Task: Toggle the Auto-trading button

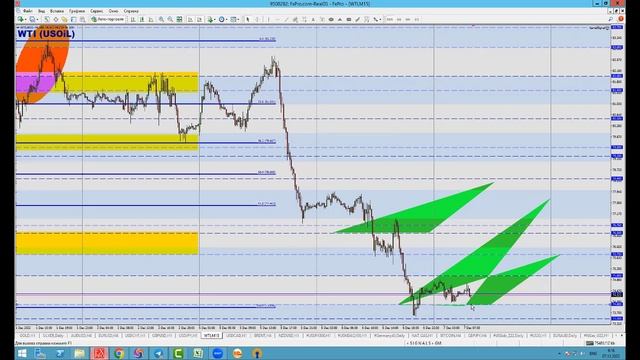Action: point(108,19)
